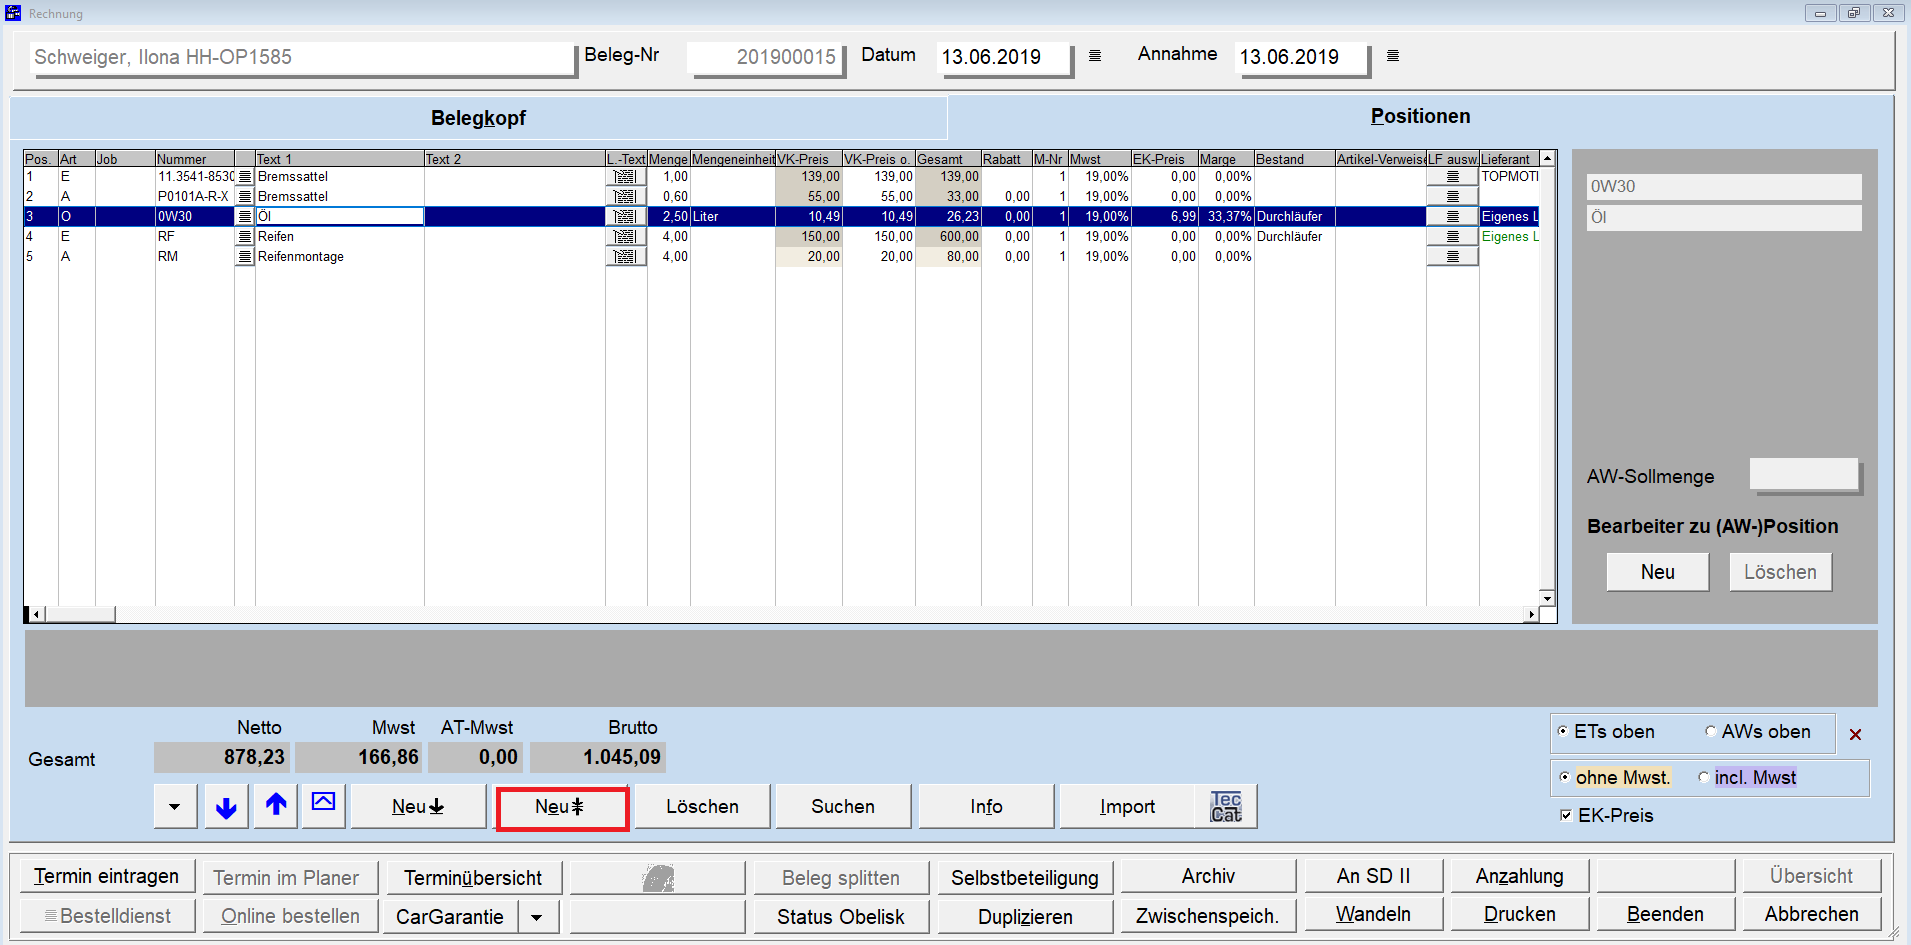Click the customer name field Schweiger, Ilona
This screenshot has width=1911, height=945.
[x=302, y=58]
